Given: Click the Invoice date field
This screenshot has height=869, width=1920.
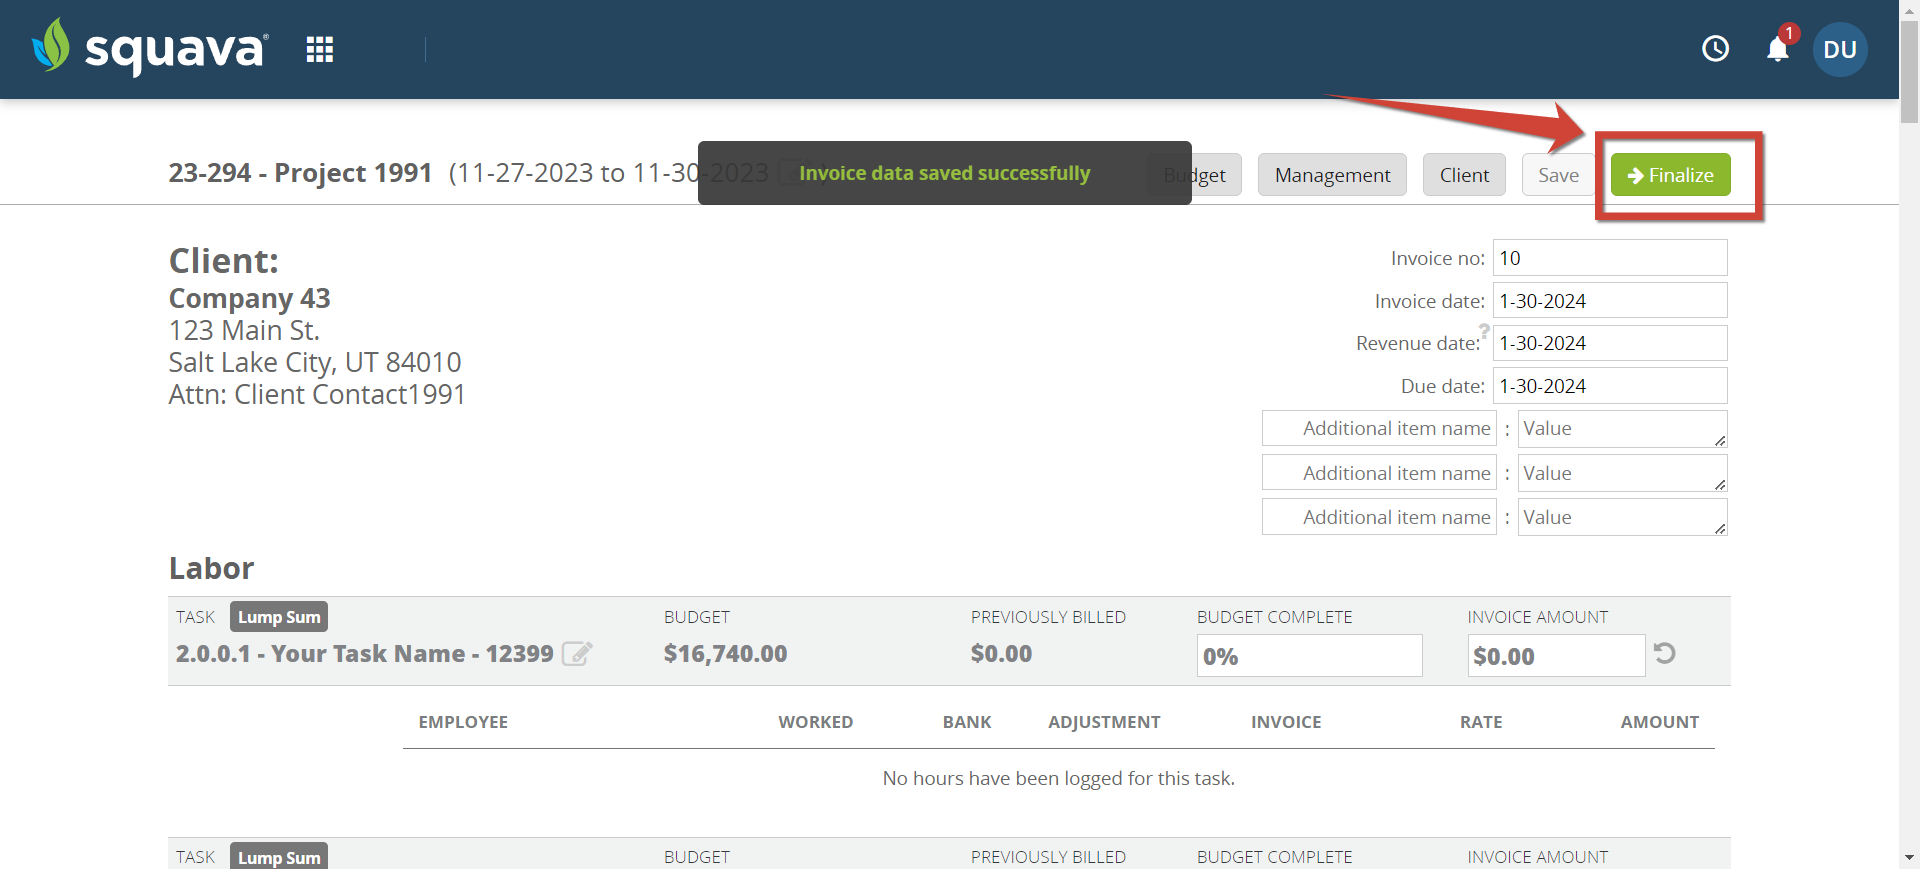Looking at the screenshot, I should [x=1610, y=301].
